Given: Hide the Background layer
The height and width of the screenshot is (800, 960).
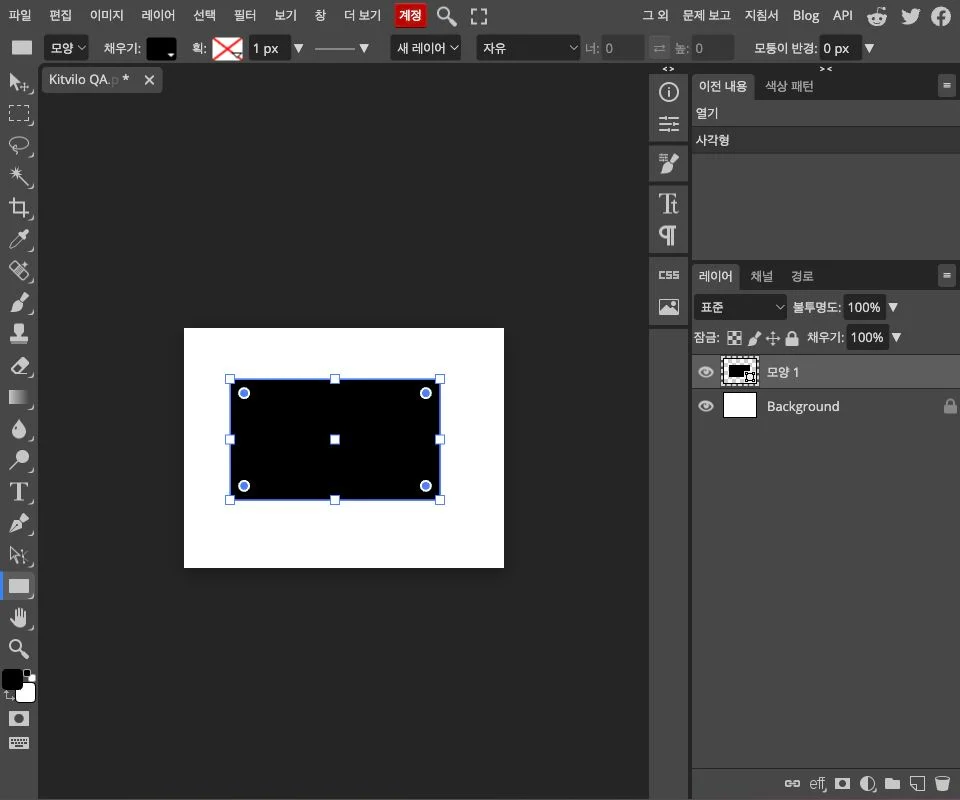Looking at the screenshot, I should [x=705, y=406].
